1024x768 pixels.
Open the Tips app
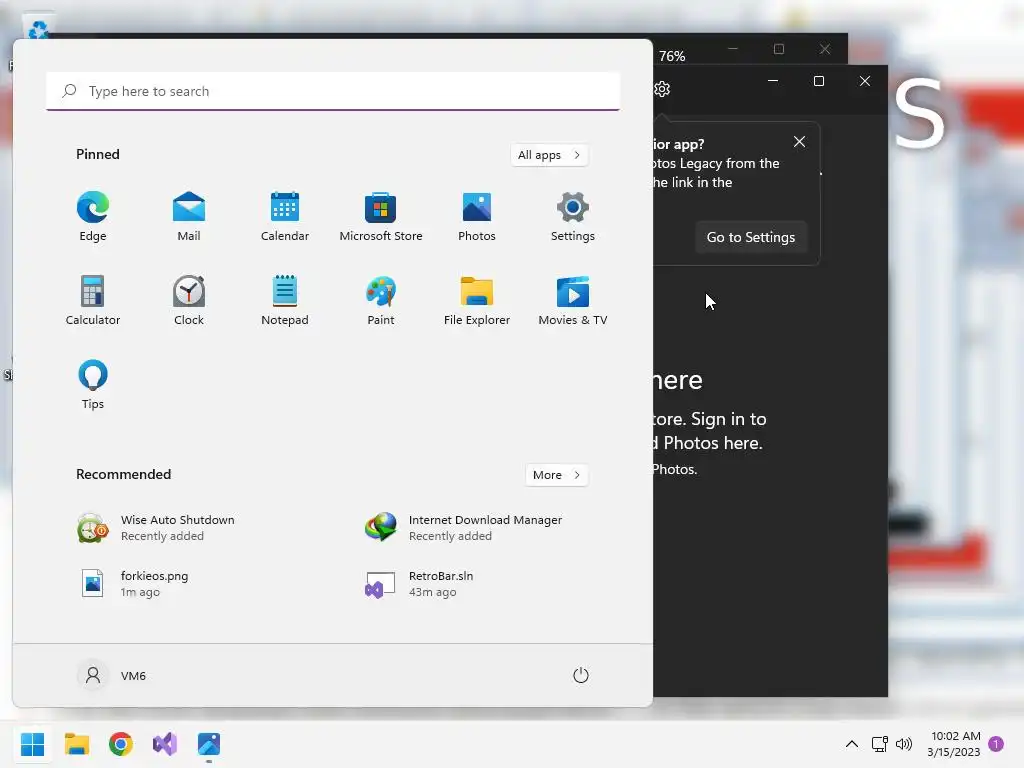coord(93,385)
